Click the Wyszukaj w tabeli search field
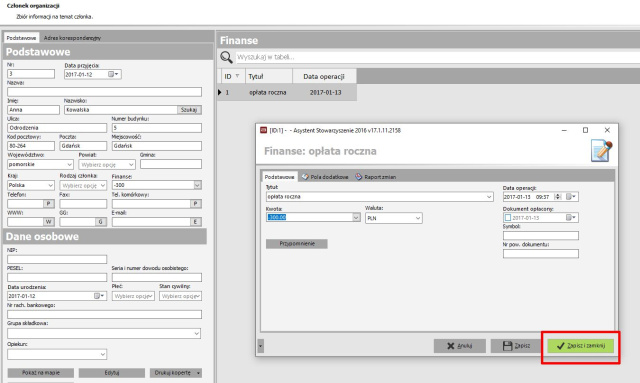This screenshot has width=640, height=383. pos(438,57)
